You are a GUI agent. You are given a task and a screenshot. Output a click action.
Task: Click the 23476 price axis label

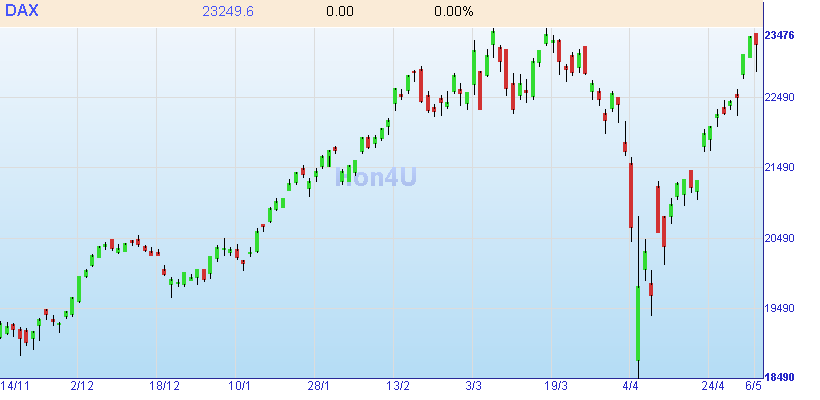(780, 35)
